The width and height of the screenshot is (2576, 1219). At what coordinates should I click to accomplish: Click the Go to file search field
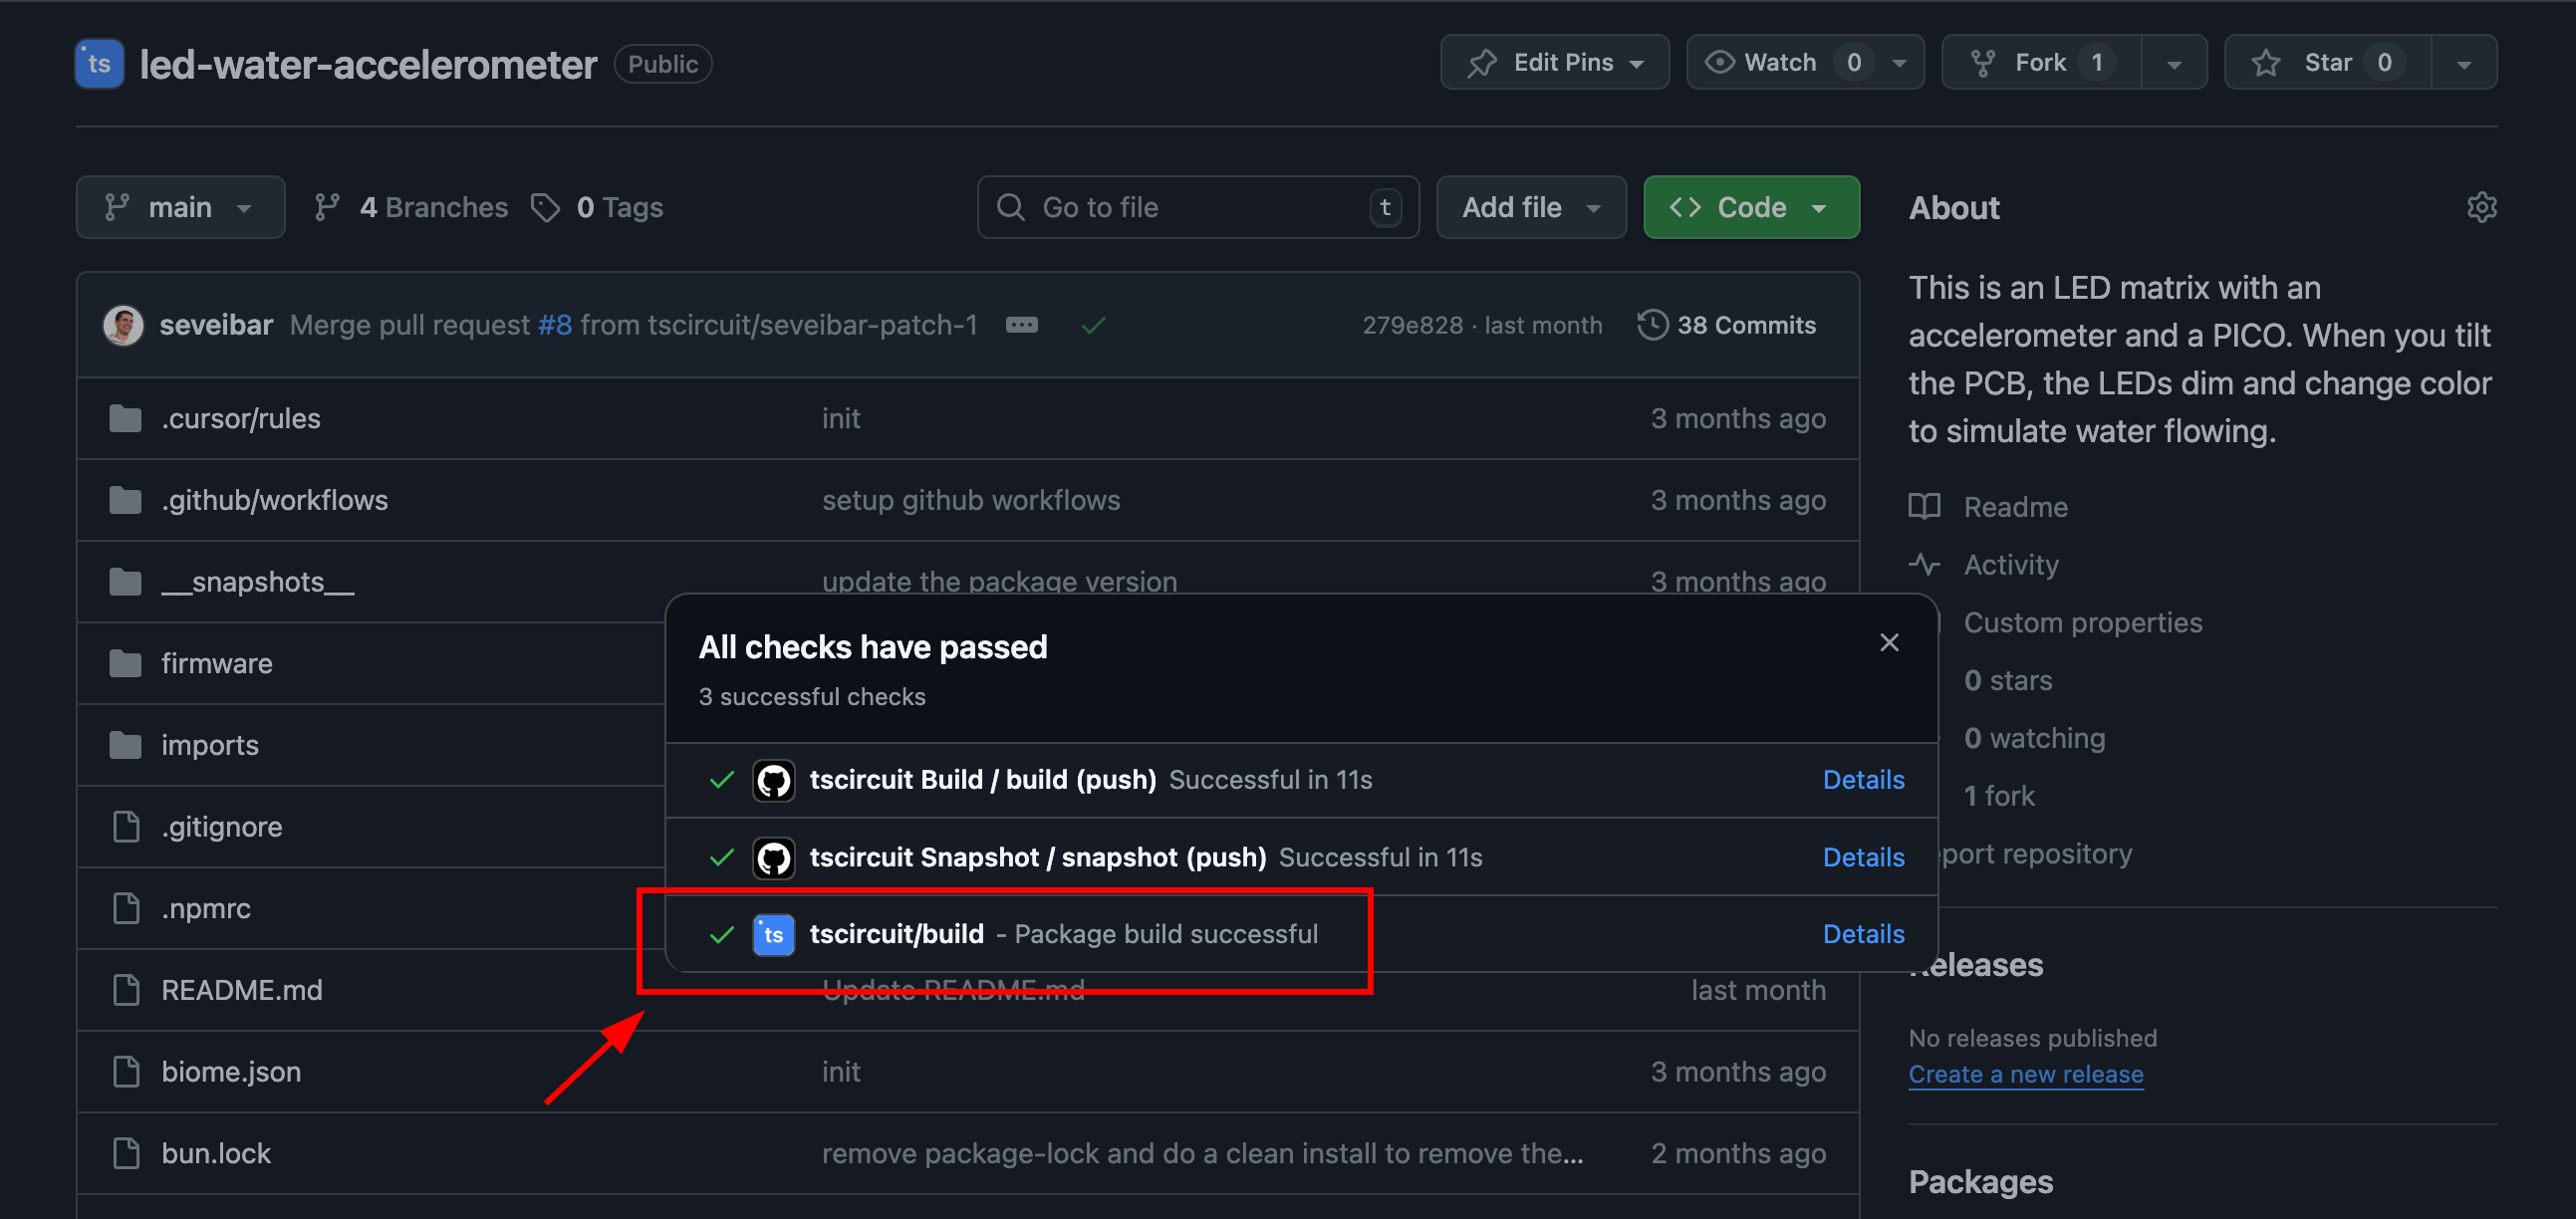pos(1196,207)
